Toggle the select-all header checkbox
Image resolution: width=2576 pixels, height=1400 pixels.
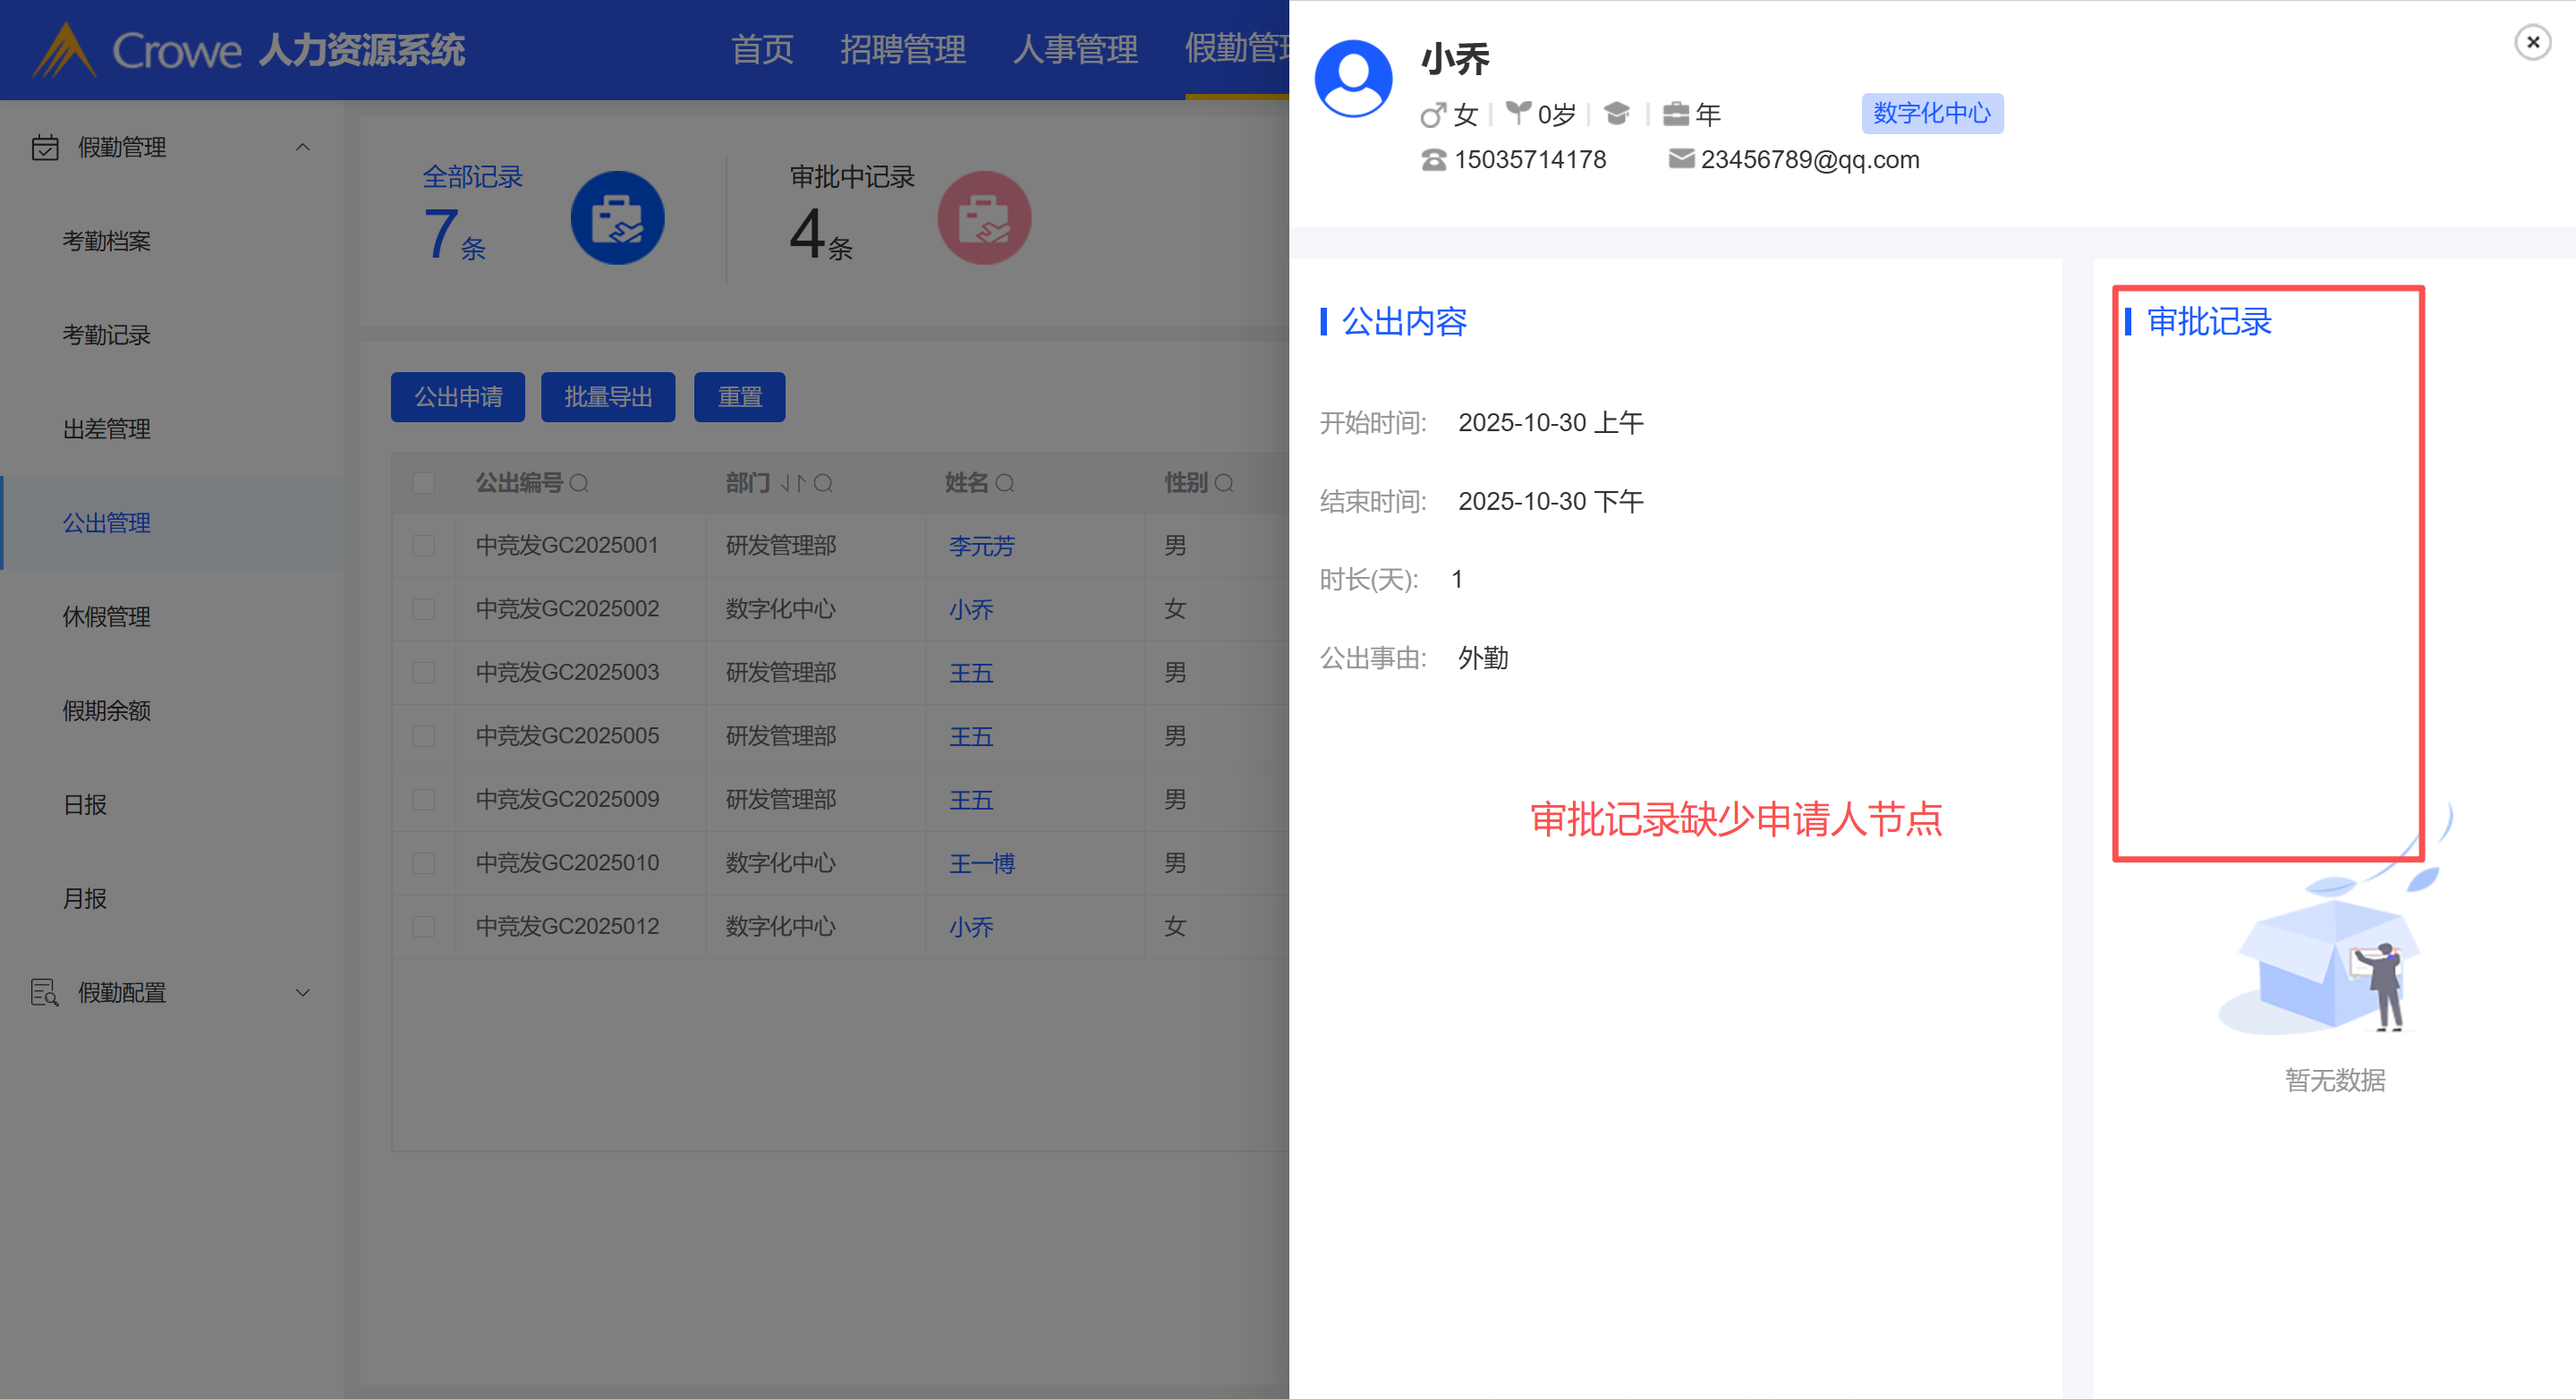point(424,484)
